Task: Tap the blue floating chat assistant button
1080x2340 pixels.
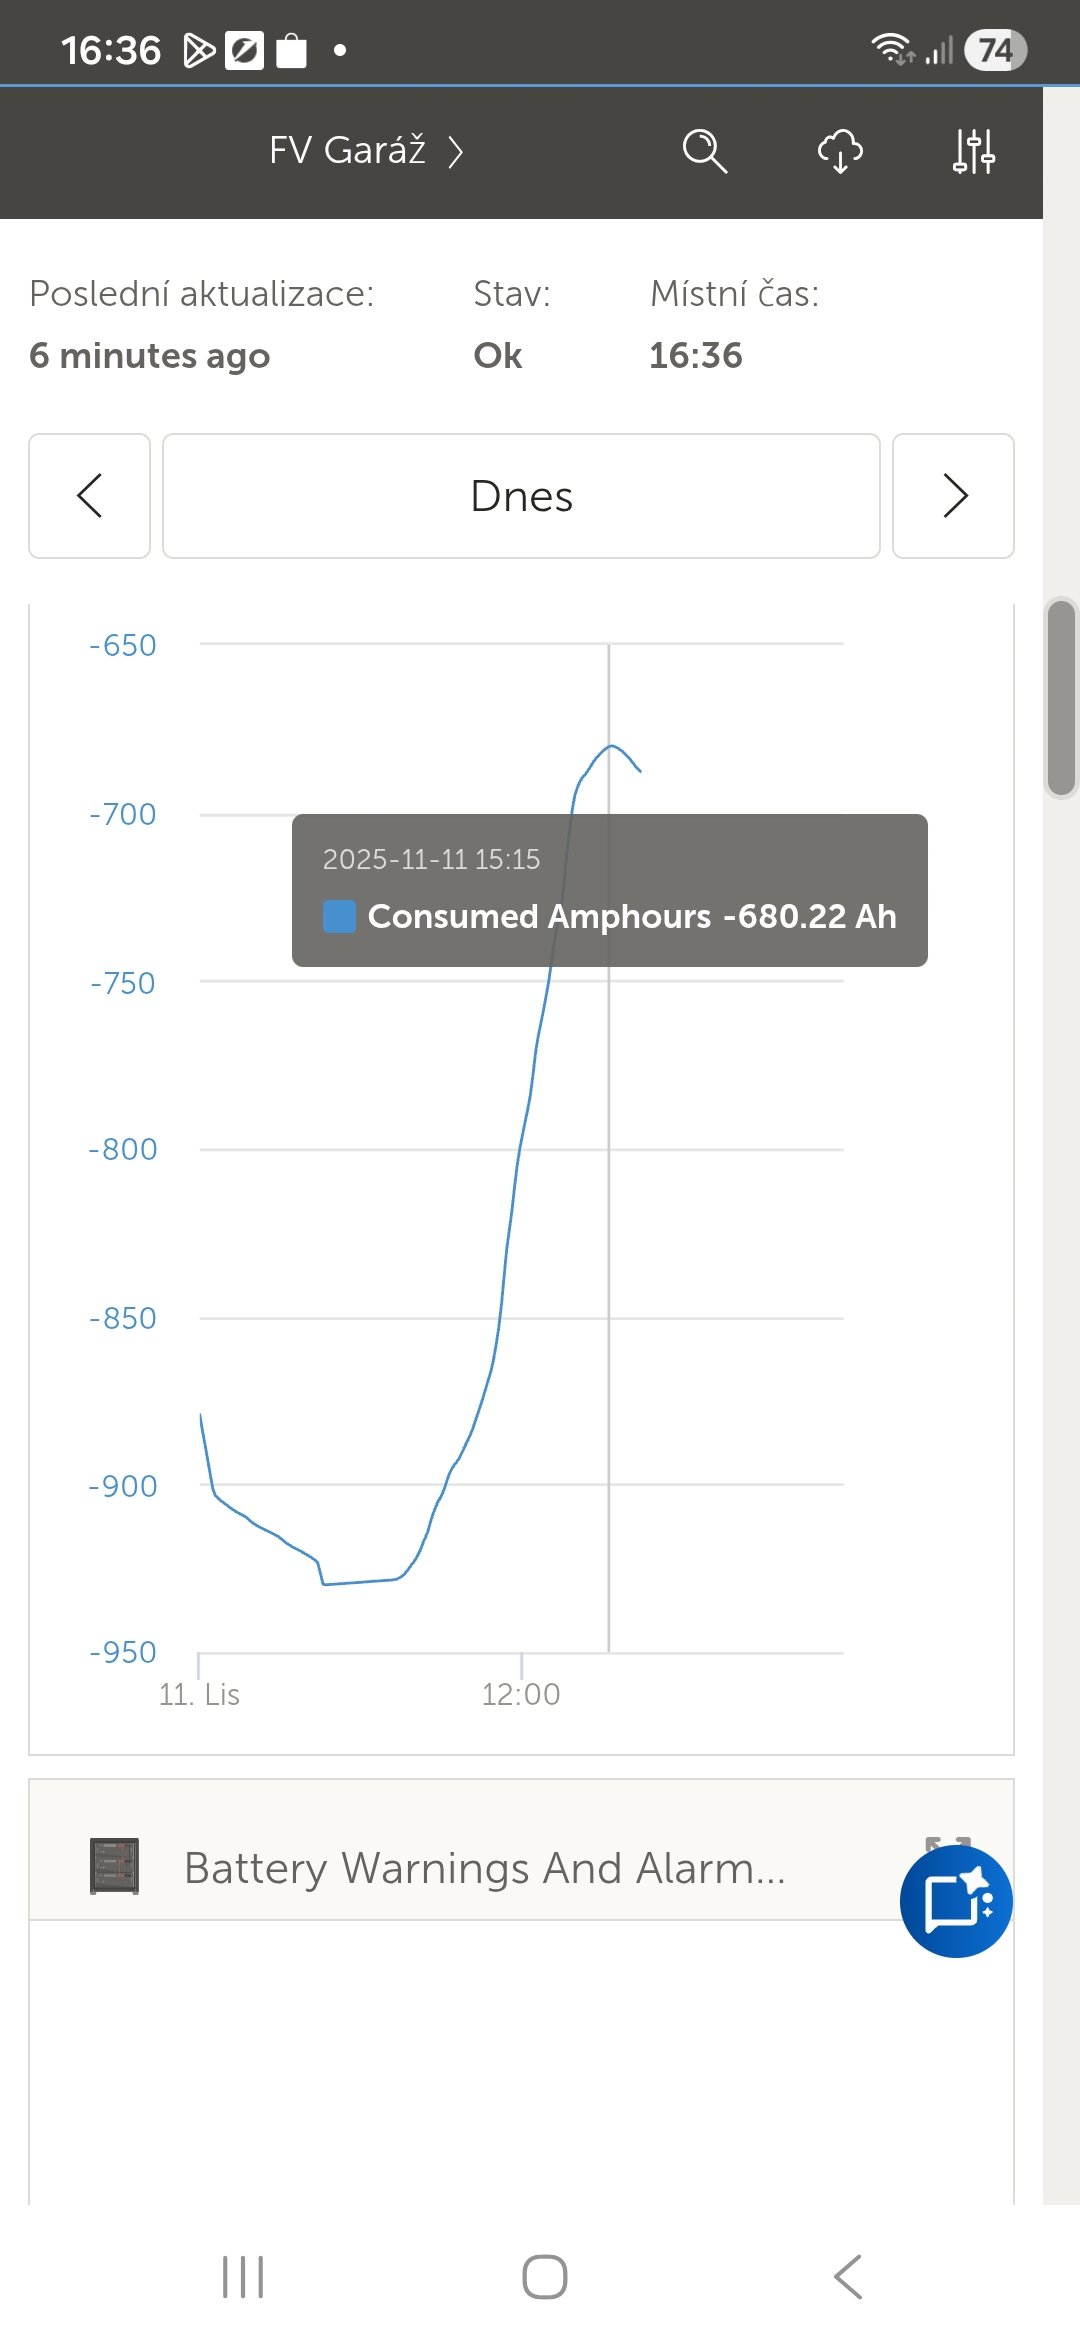Action: click(x=955, y=1900)
